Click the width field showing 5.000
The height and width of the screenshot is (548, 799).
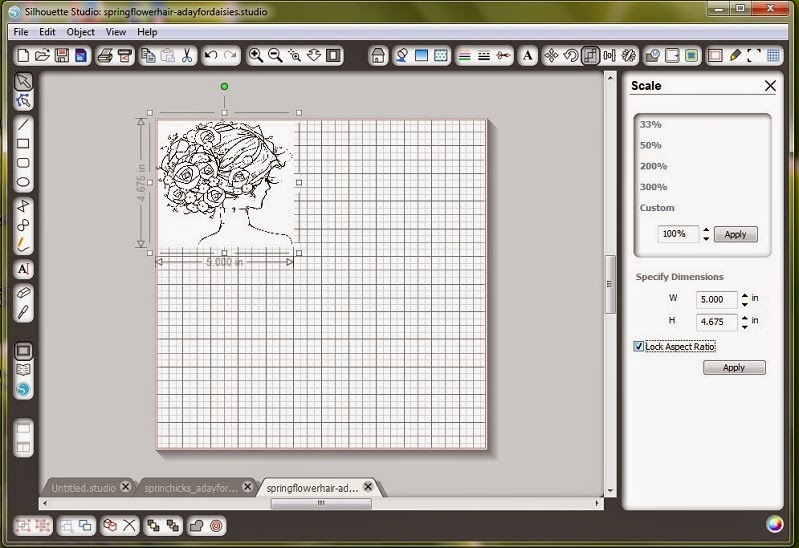click(x=716, y=299)
